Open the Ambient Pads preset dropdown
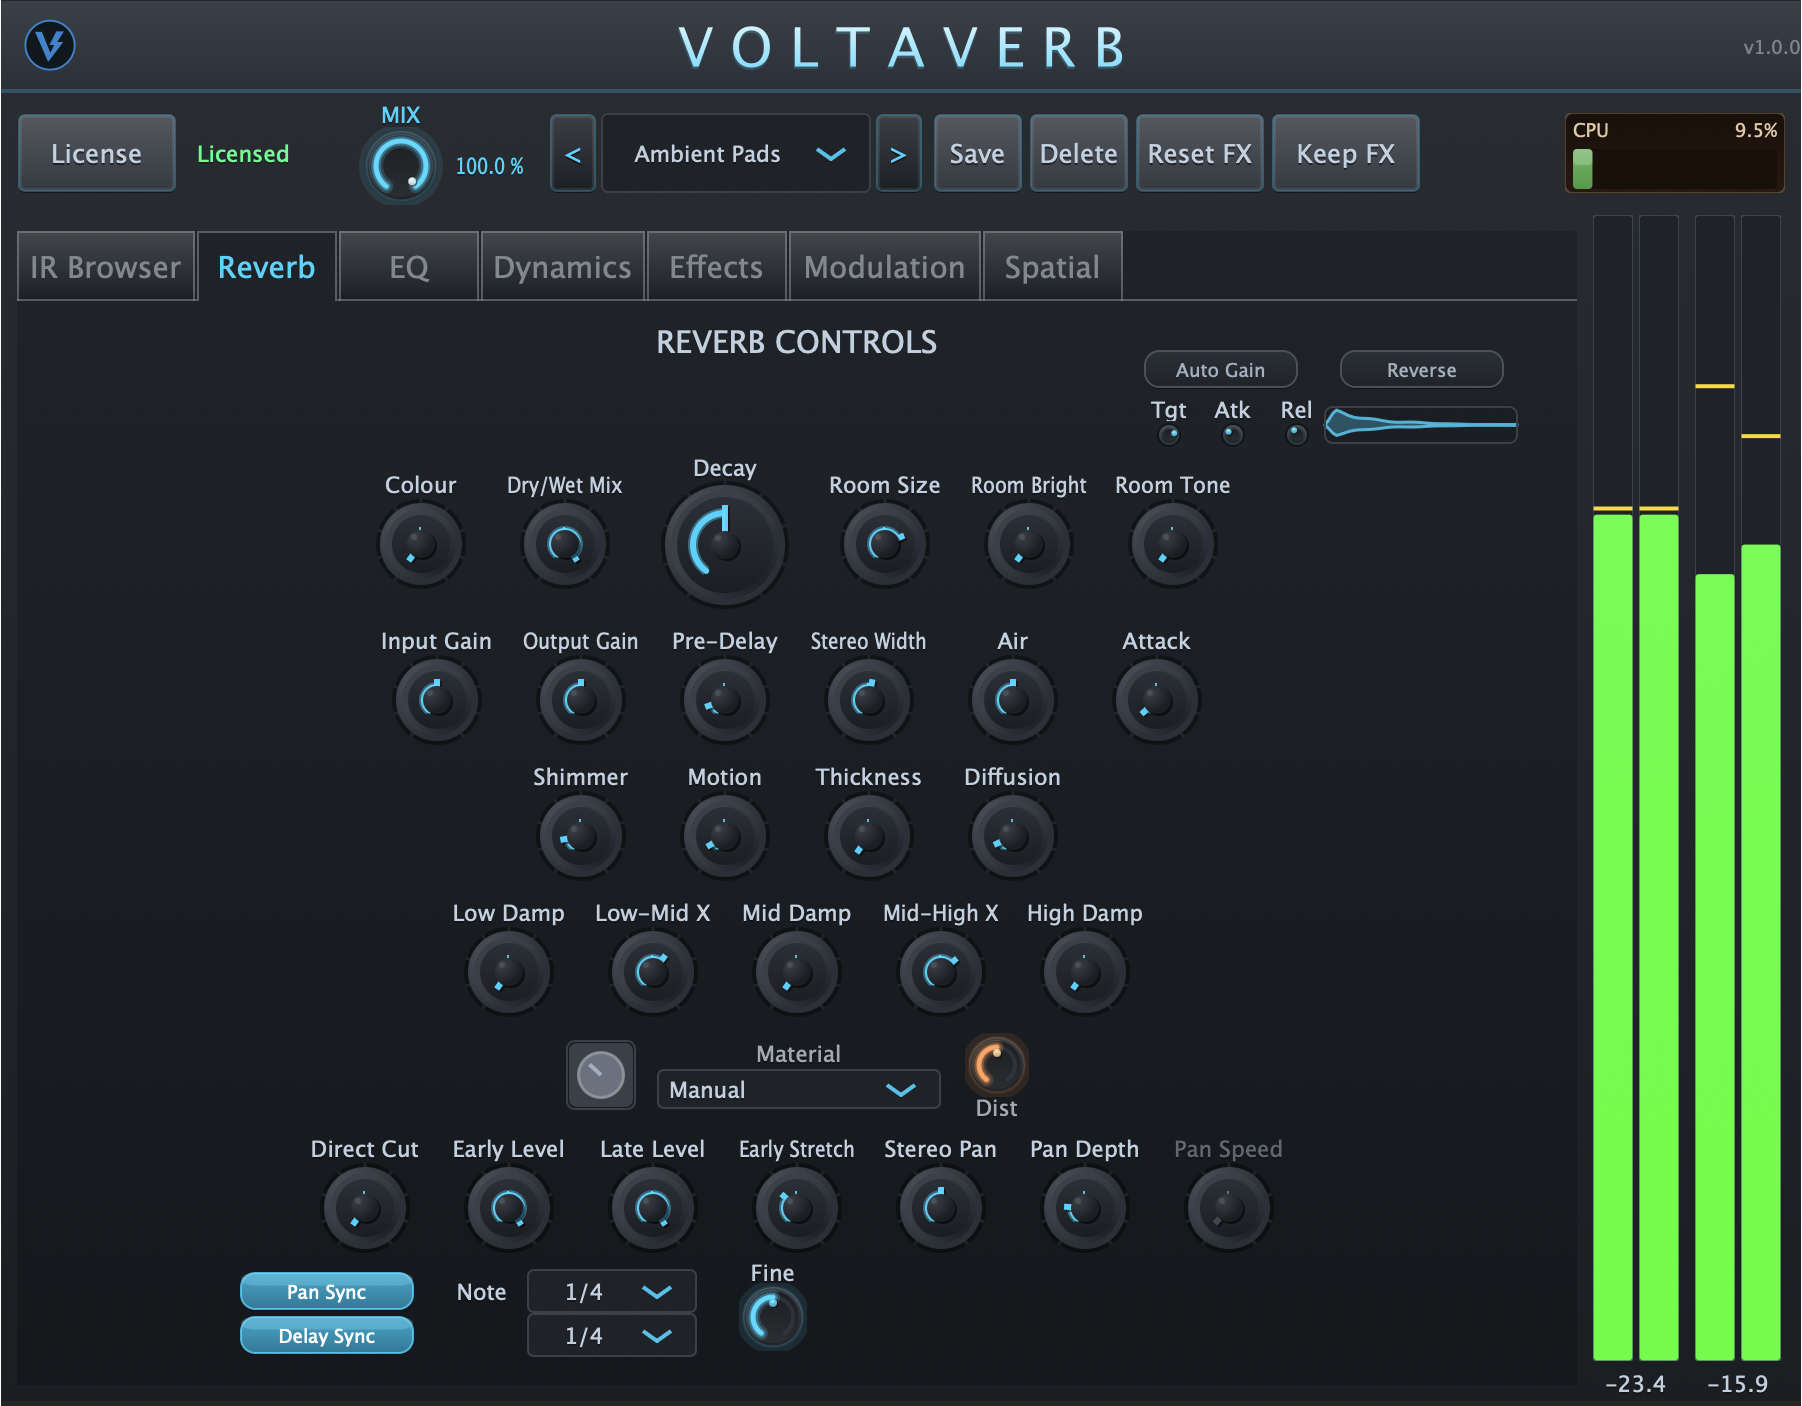 (x=735, y=153)
